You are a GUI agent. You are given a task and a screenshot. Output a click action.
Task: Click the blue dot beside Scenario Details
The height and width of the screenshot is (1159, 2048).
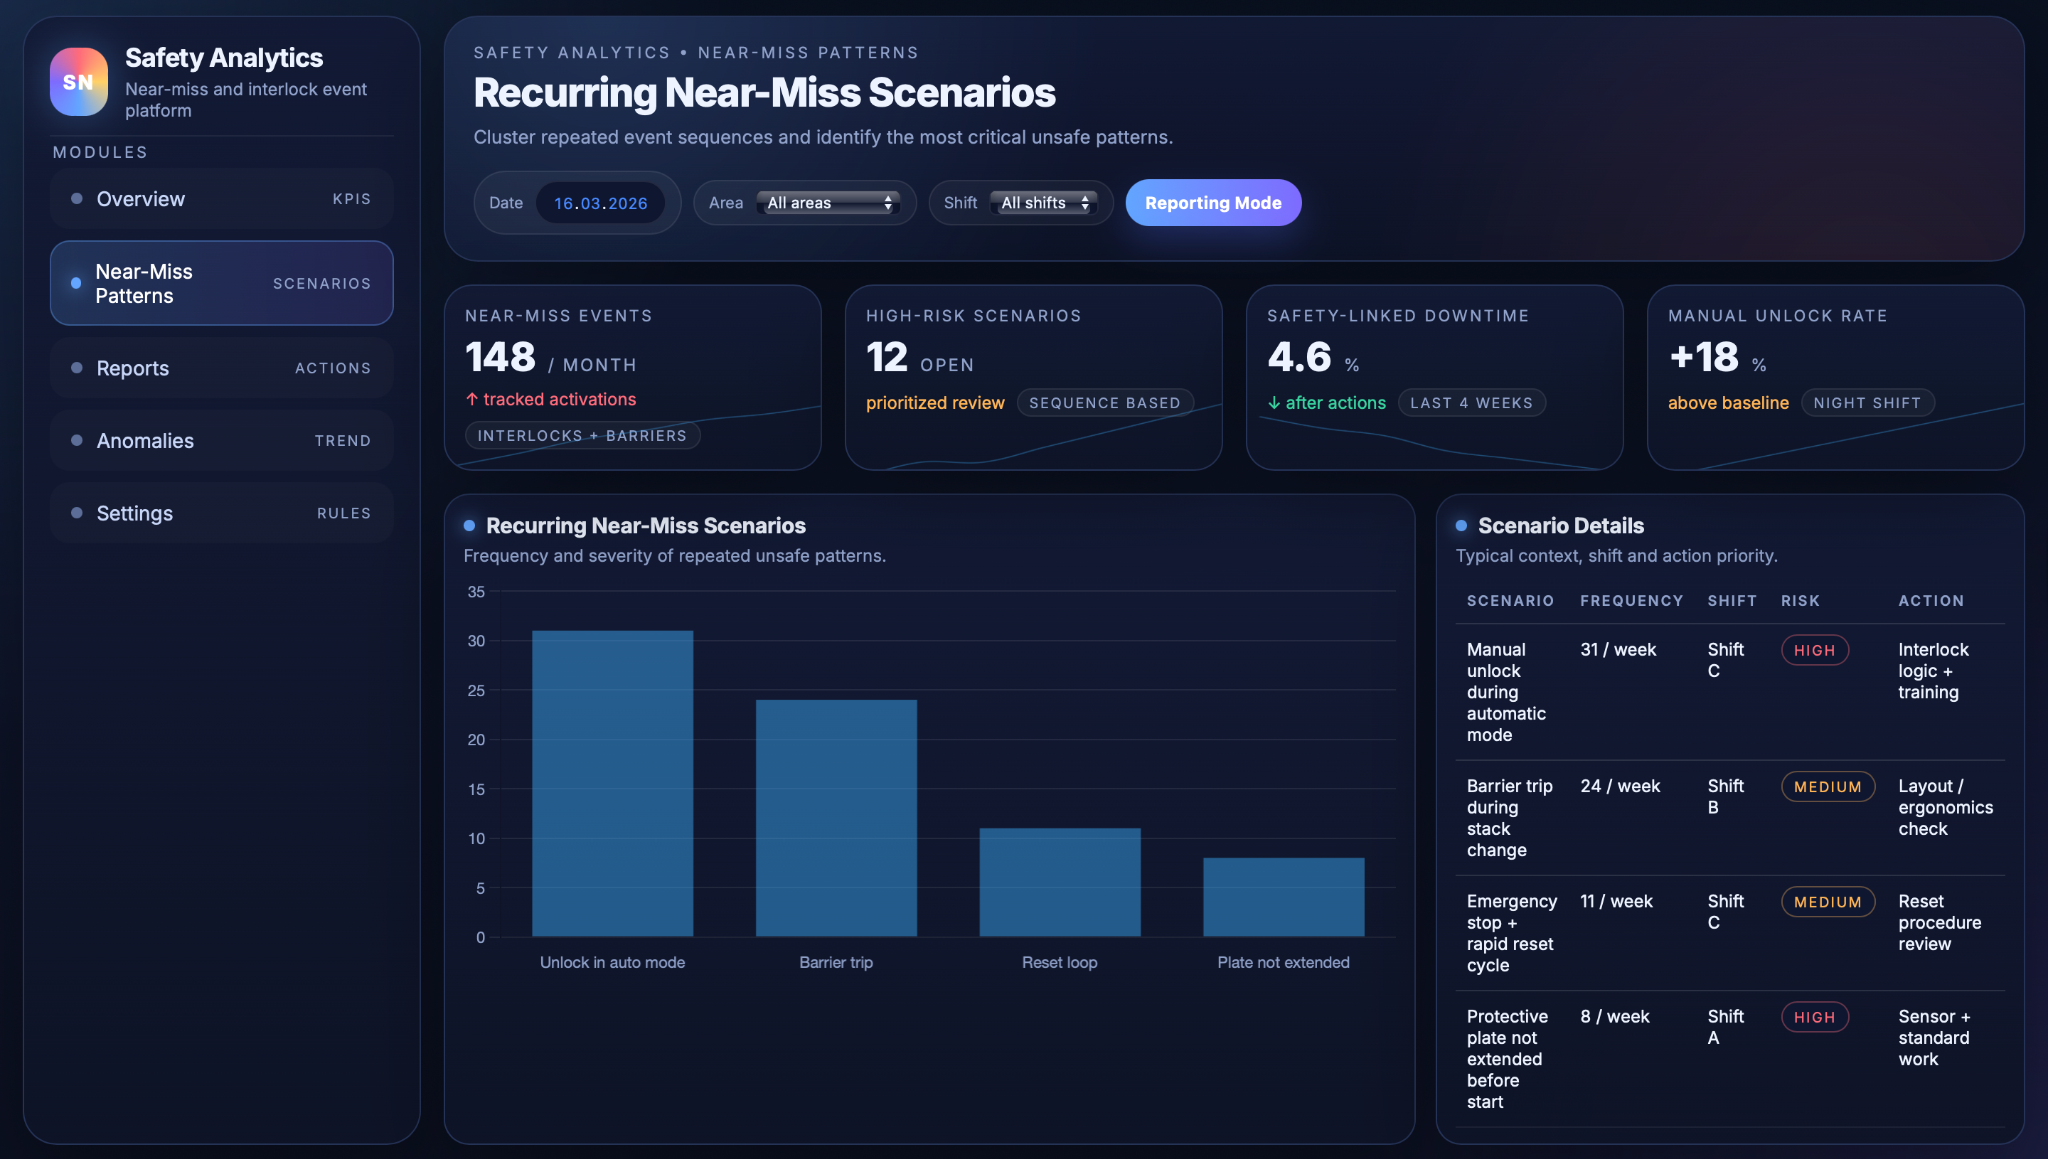[1461, 526]
